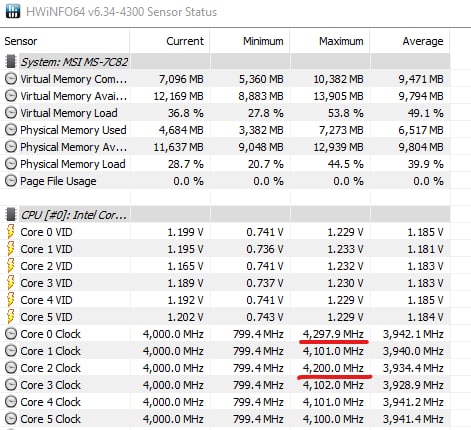Select the Core 3 Clock sensor label

coord(50,385)
